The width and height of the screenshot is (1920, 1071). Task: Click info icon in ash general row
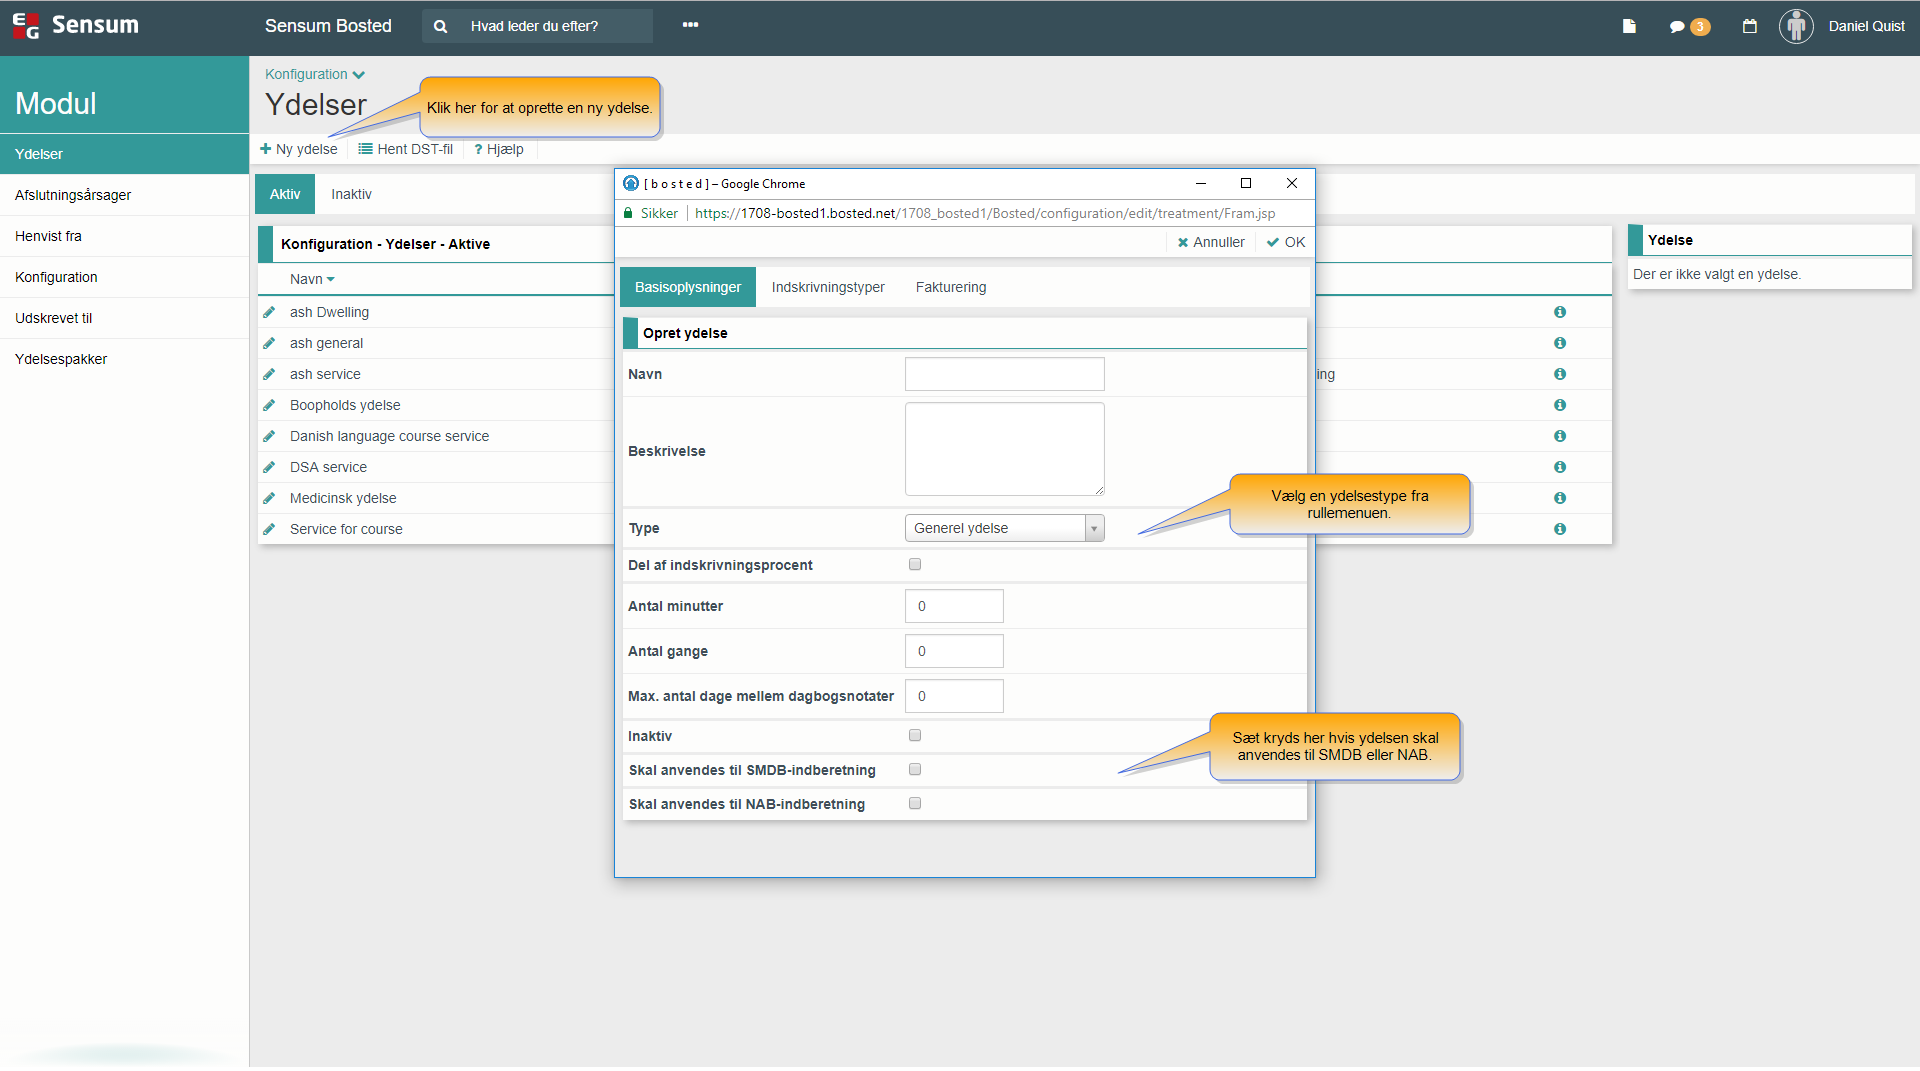pos(1560,343)
